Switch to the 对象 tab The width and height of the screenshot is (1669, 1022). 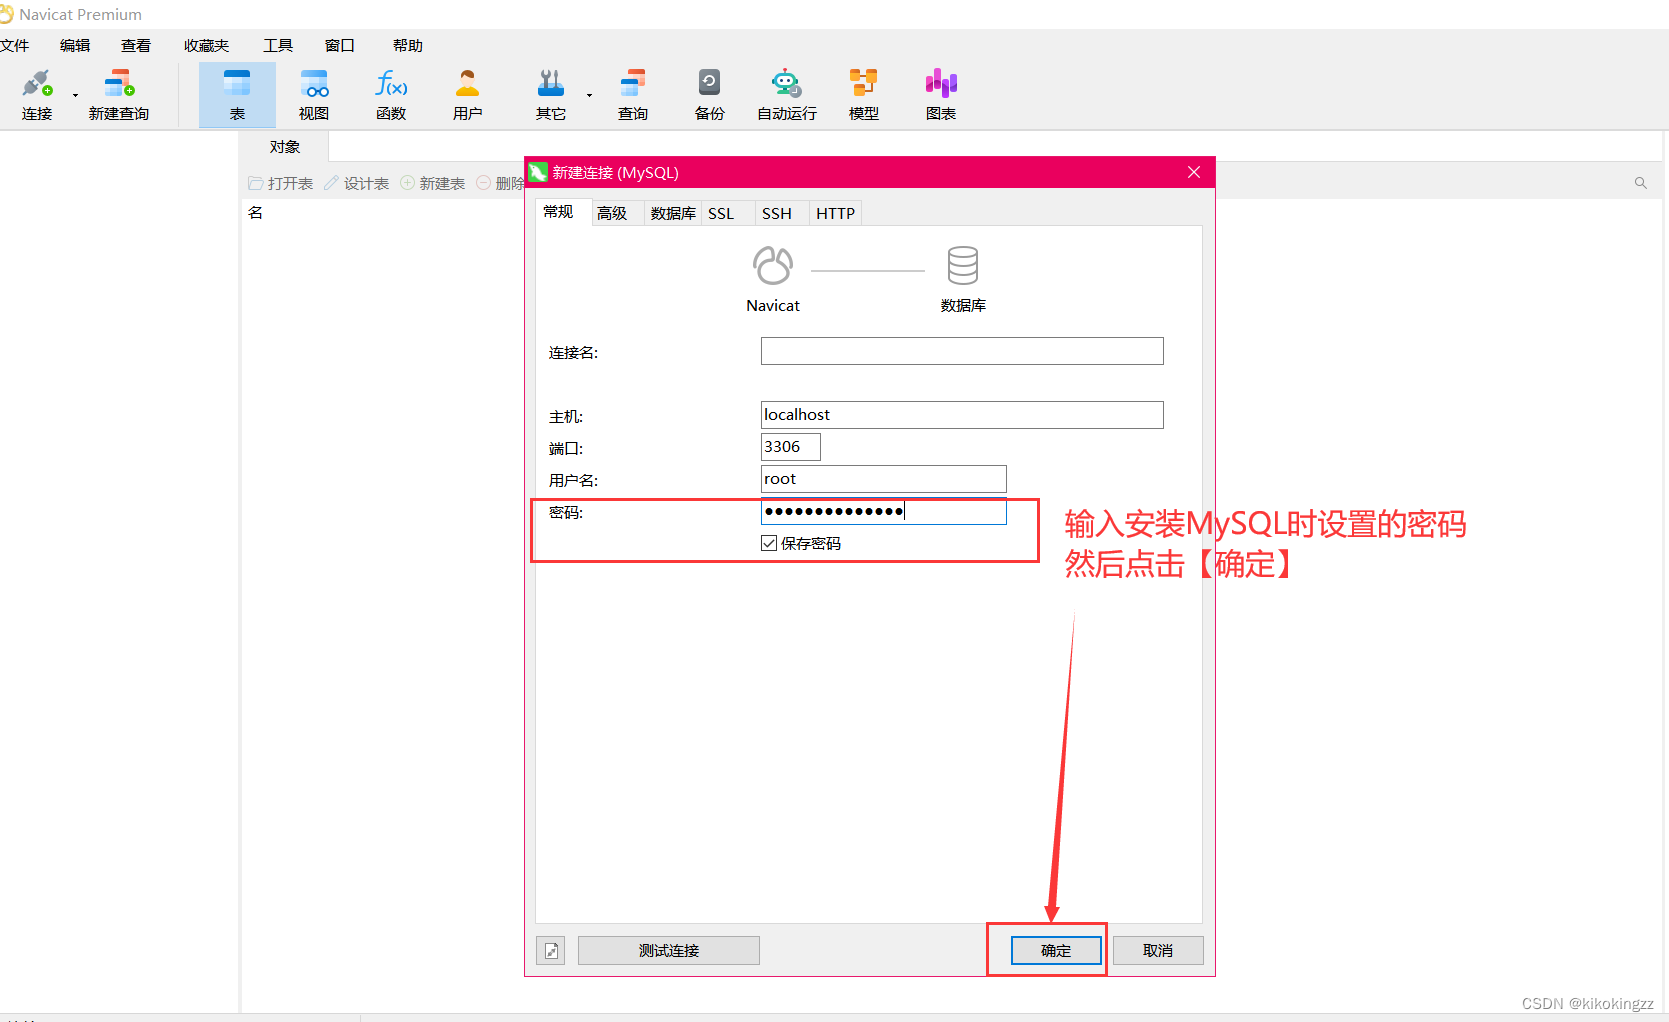285,147
